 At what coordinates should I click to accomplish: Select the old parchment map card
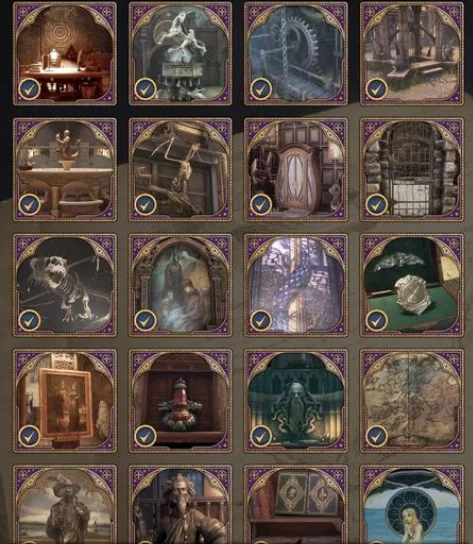click(412, 401)
